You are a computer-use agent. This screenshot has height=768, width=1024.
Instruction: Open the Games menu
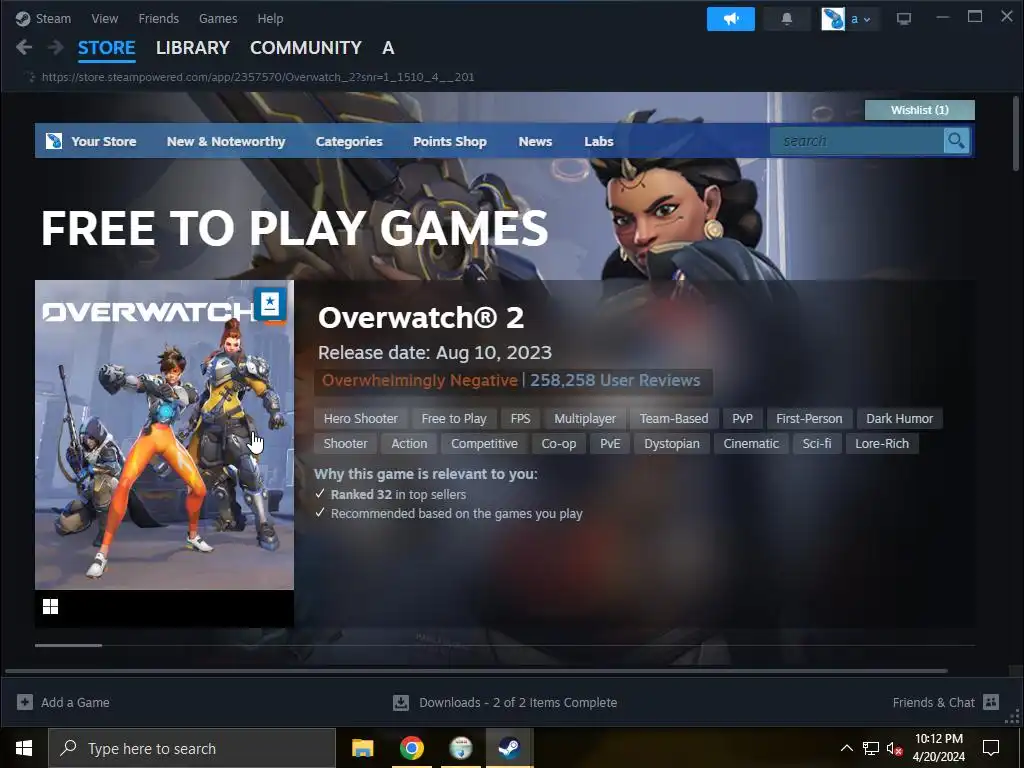click(218, 18)
